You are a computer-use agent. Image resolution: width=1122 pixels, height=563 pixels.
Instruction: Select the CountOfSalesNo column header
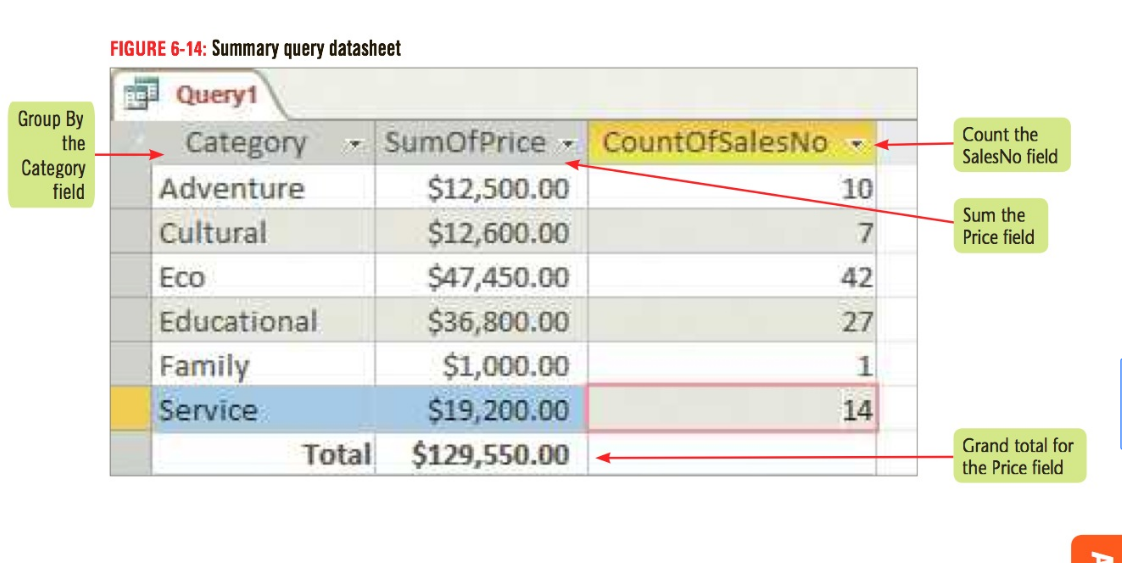pyautogui.click(x=732, y=143)
